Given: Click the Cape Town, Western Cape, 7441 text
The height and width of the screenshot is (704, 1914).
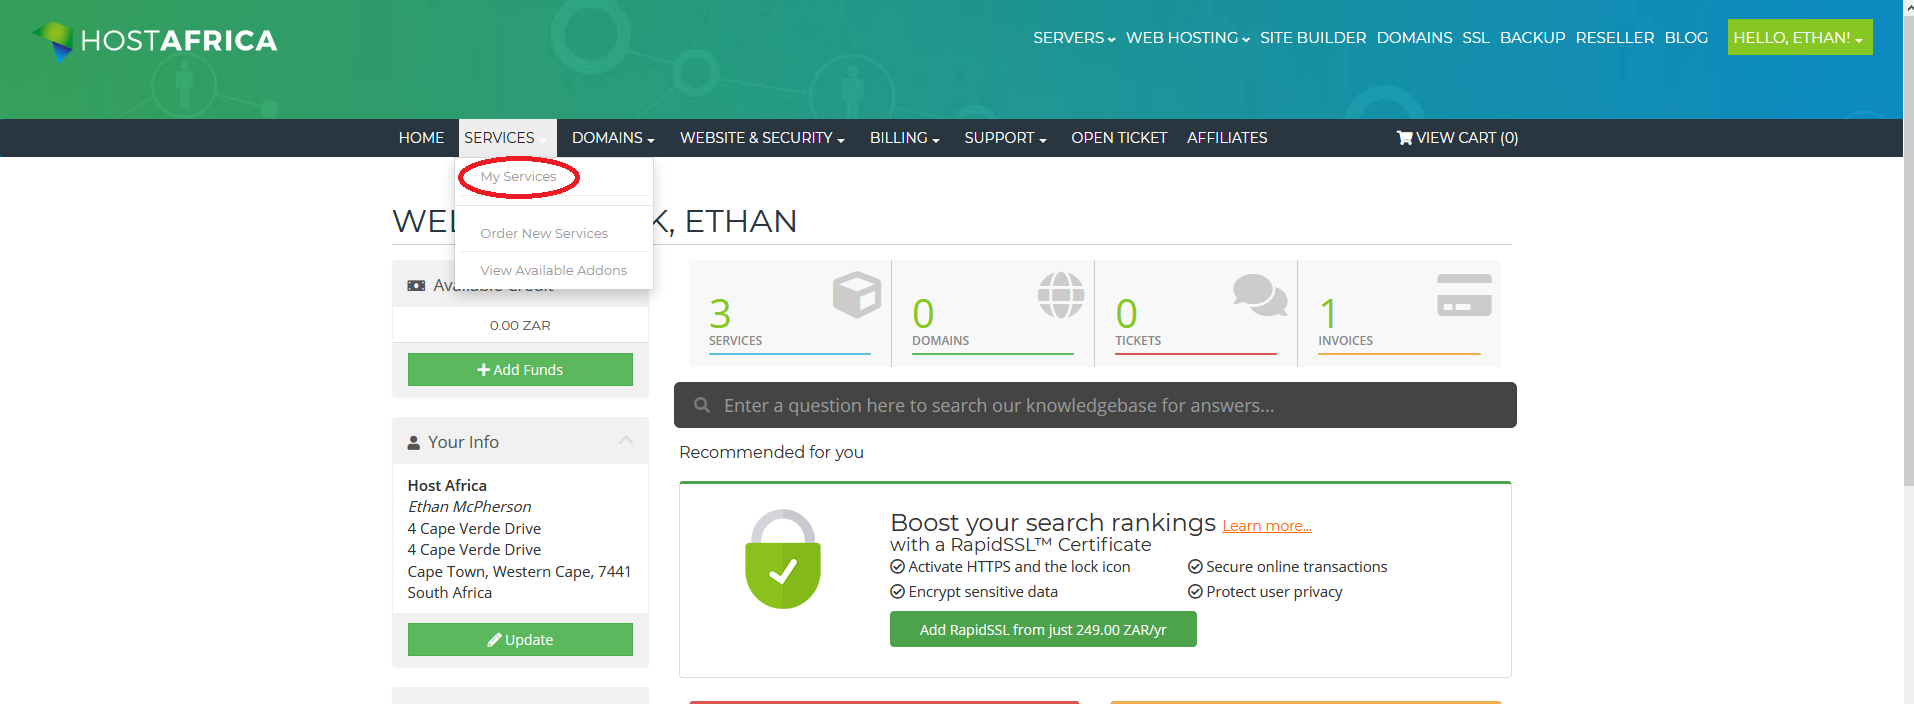Looking at the screenshot, I should pyautogui.click(x=519, y=572).
